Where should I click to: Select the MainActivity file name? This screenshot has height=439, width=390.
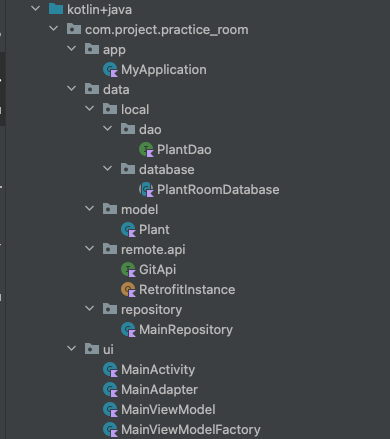[x=158, y=370]
